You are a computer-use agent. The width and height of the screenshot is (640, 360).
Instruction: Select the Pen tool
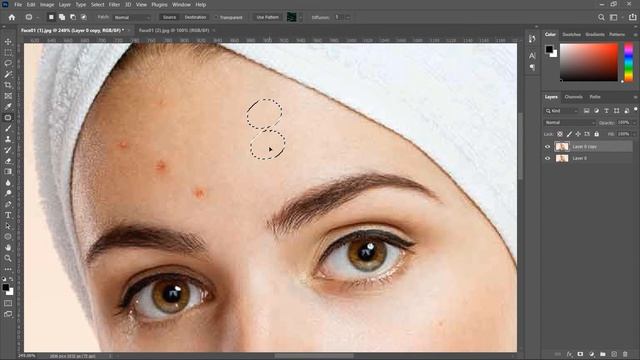pyautogui.click(x=8, y=204)
